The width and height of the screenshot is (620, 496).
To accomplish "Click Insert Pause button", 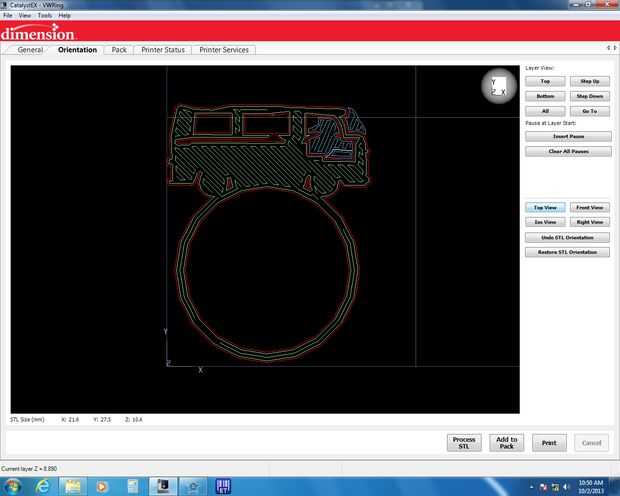I will (568, 136).
